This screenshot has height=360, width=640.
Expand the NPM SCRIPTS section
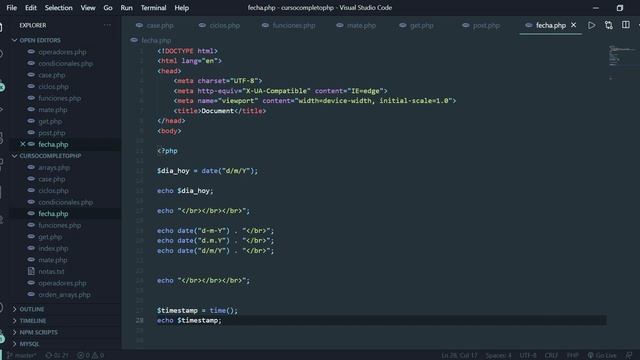pos(38,332)
